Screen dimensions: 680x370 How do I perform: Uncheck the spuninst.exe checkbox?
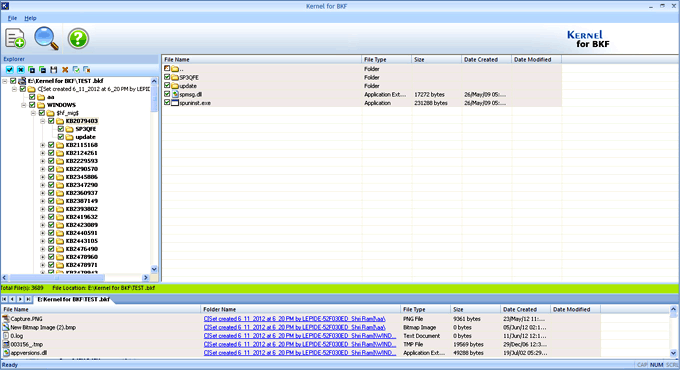167,103
